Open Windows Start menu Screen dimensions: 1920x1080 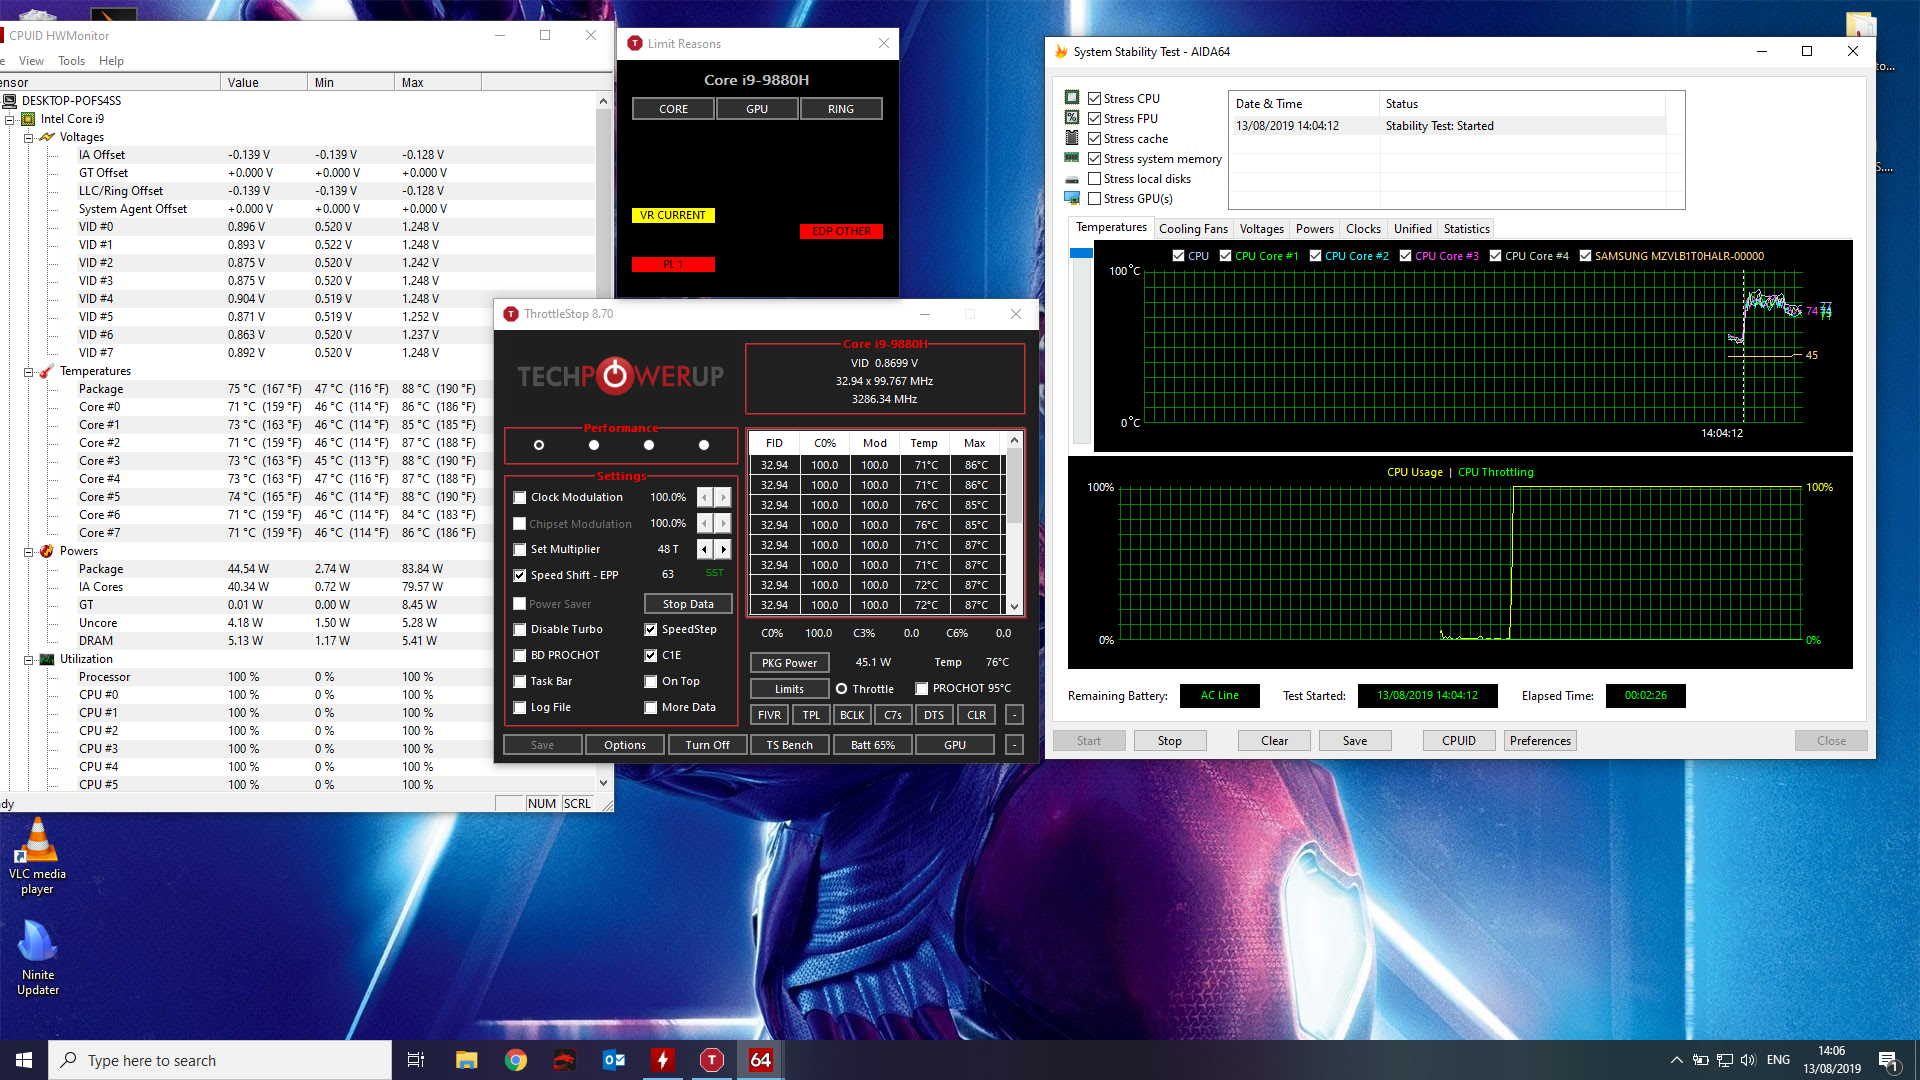coord(24,1060)
